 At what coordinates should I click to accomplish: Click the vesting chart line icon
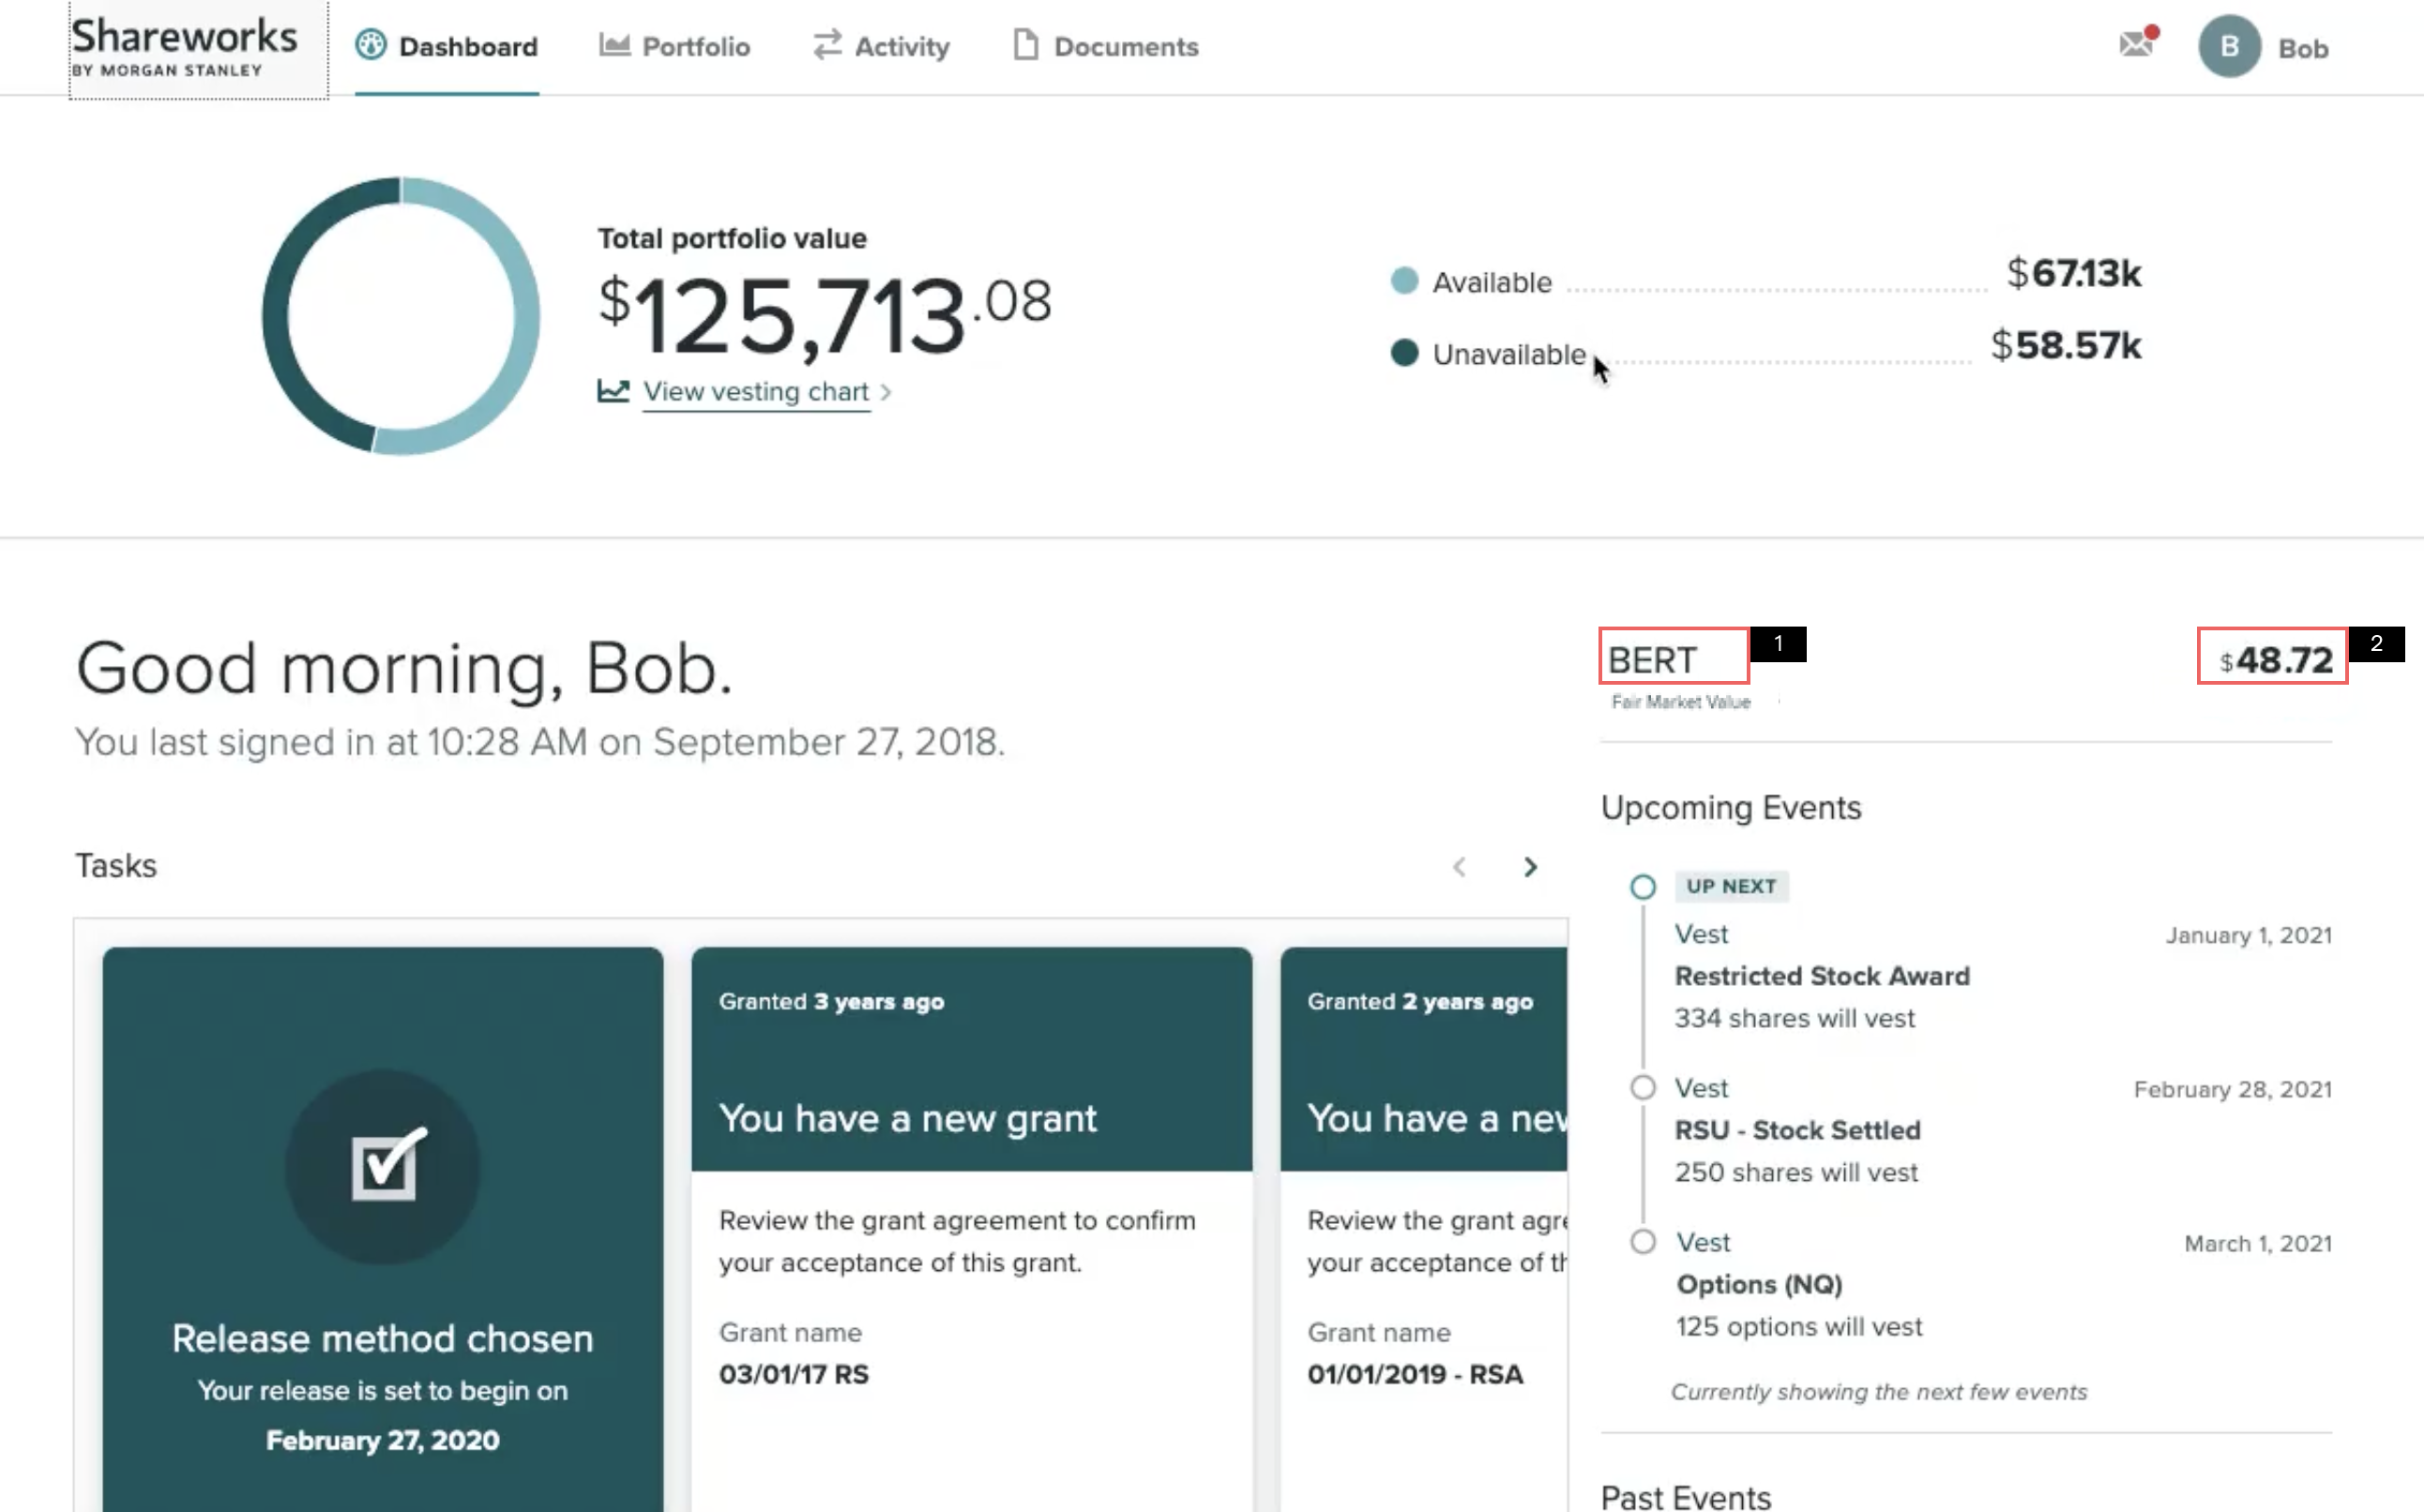tap(613, 391)
